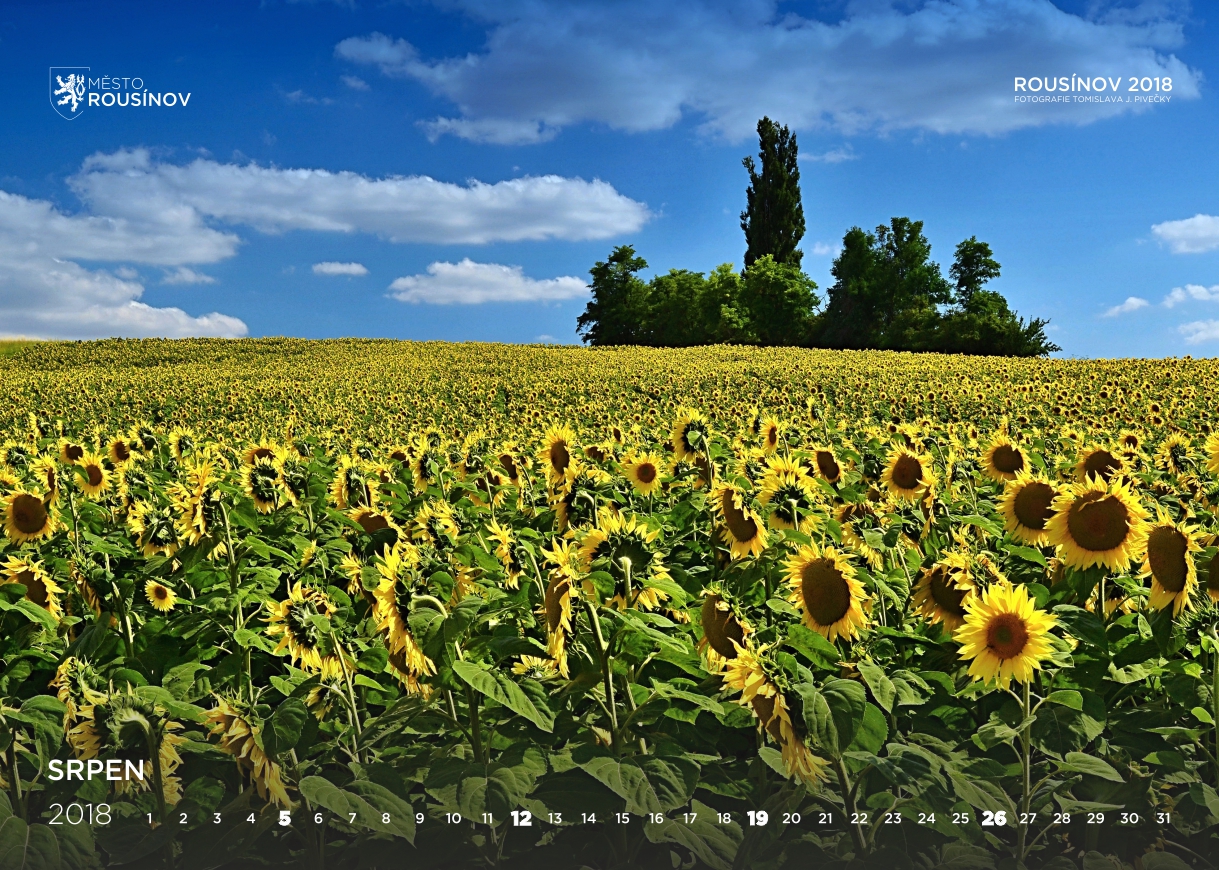This screenshot has height=870, width=1219.
Task: Click the photographer credit line under the title
Action: 1092,99
